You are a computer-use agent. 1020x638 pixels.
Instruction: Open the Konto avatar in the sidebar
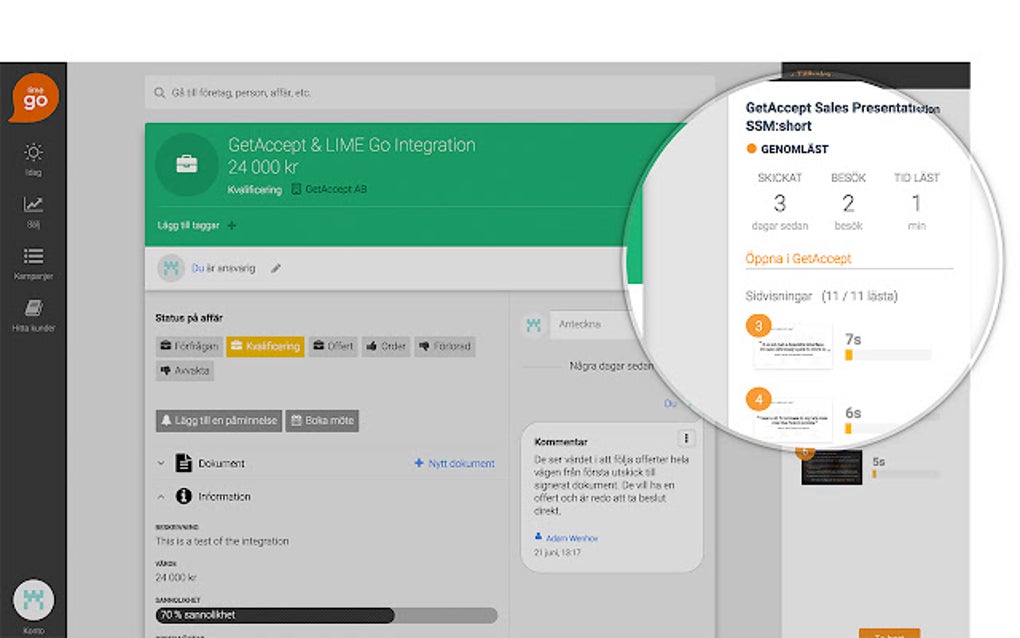pos(33,600)
